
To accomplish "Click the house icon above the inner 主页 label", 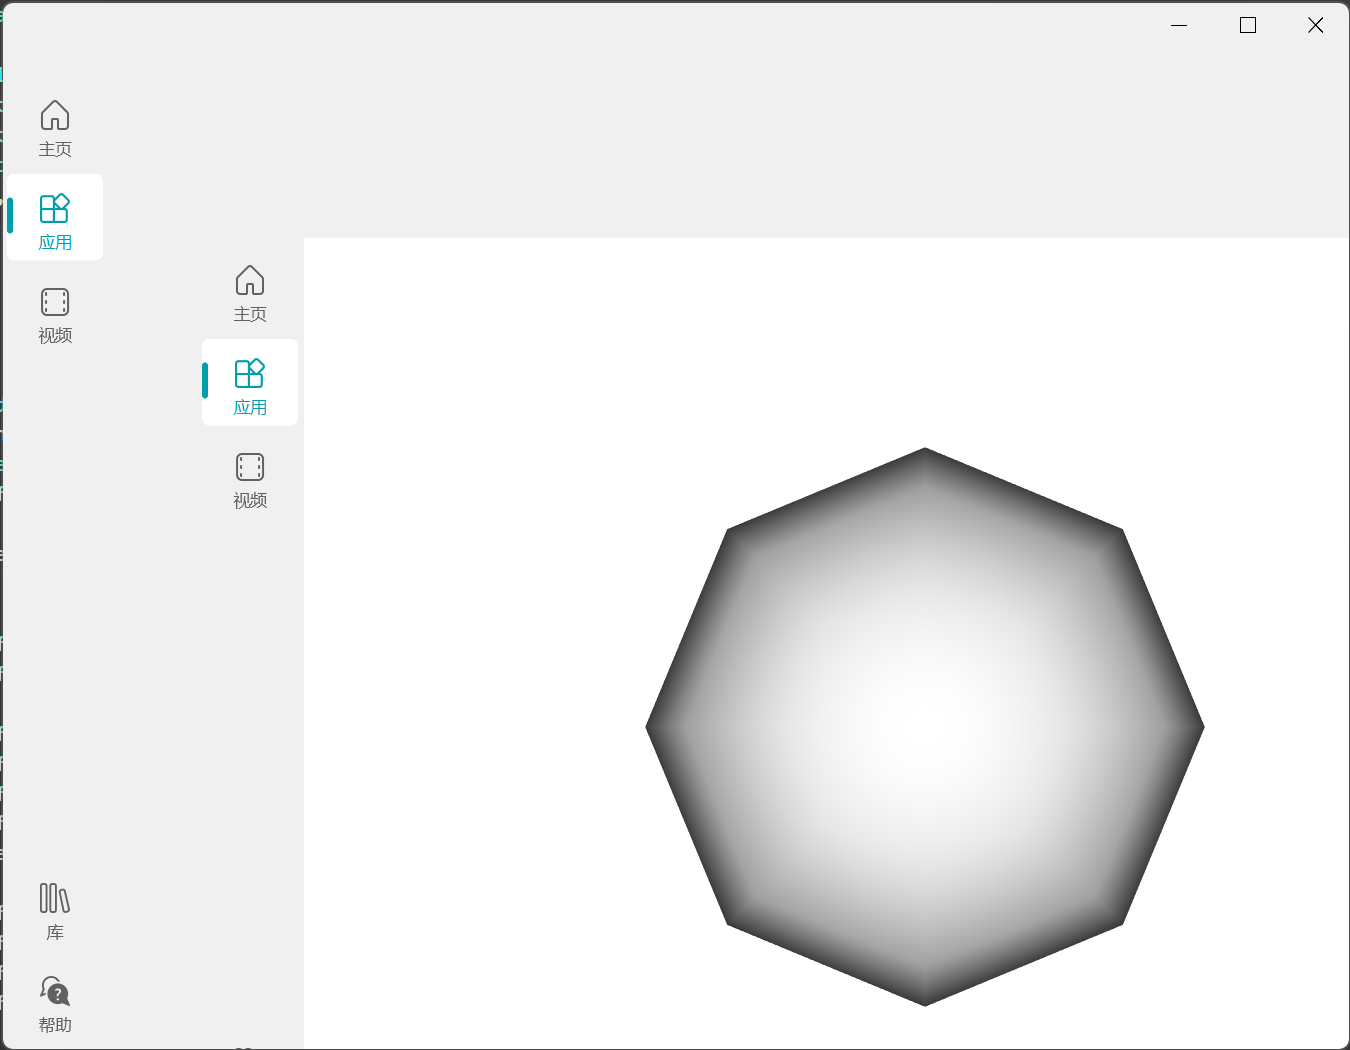I will pos(249,281).
